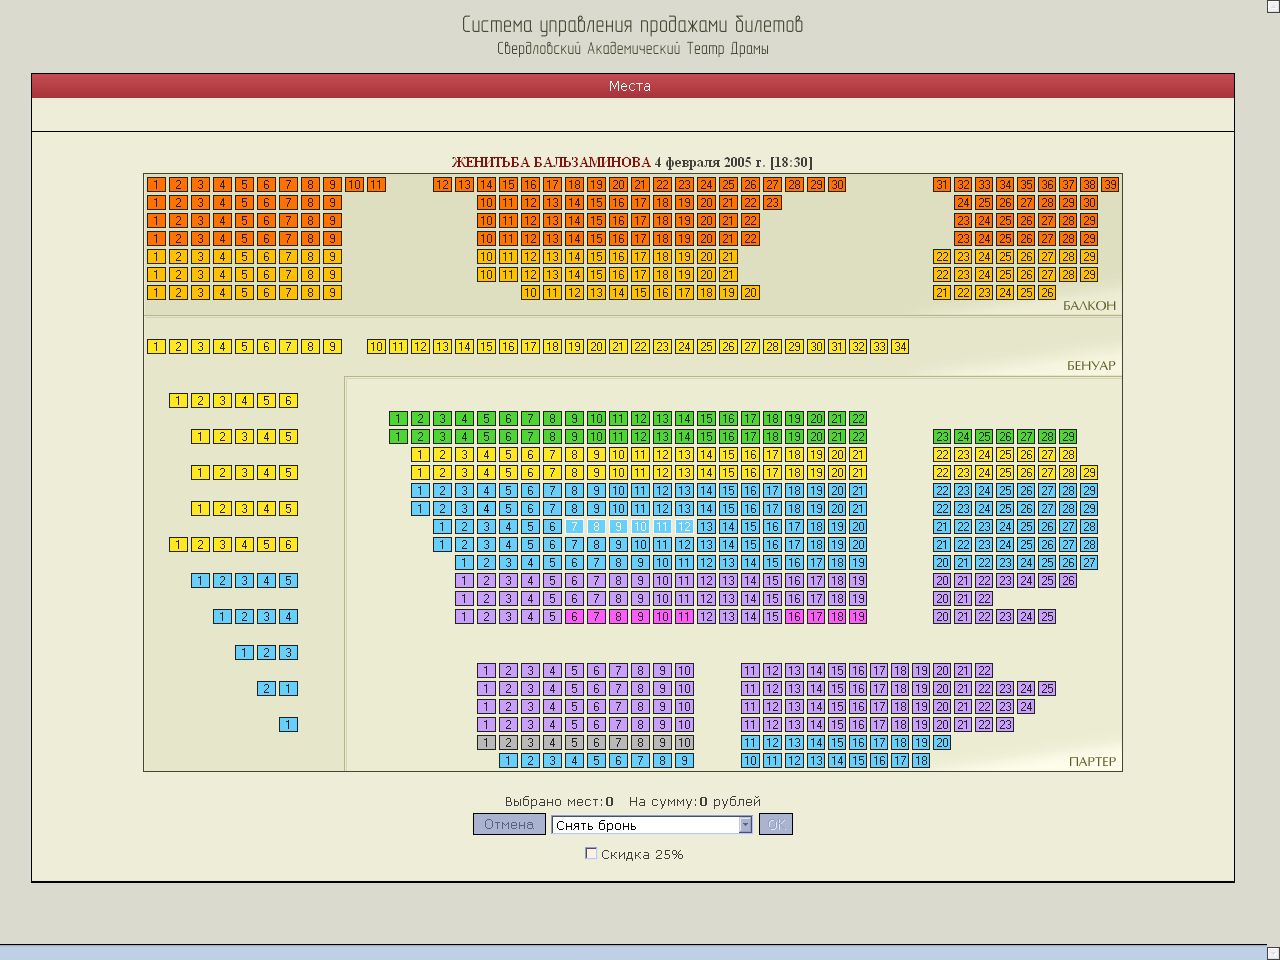Screen dimensions: 1280x960
Task: Choose green seat 23
Action: (942, 437)
